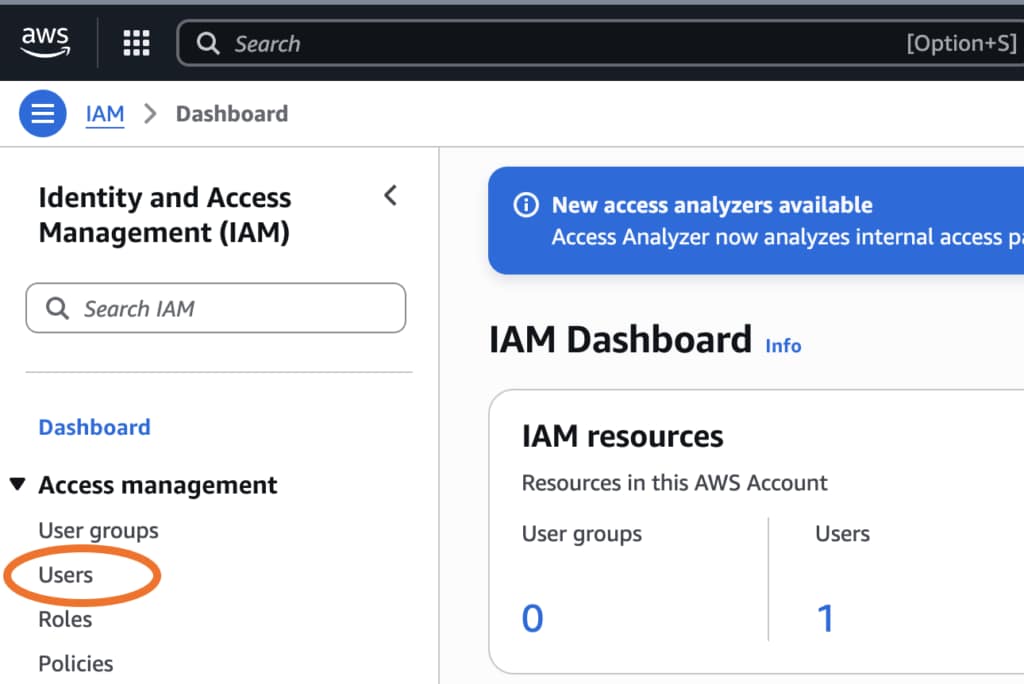The height and width of the screenshot is (684, 1024).
Task: Go to Users in the sidebar
Action: 66,575
